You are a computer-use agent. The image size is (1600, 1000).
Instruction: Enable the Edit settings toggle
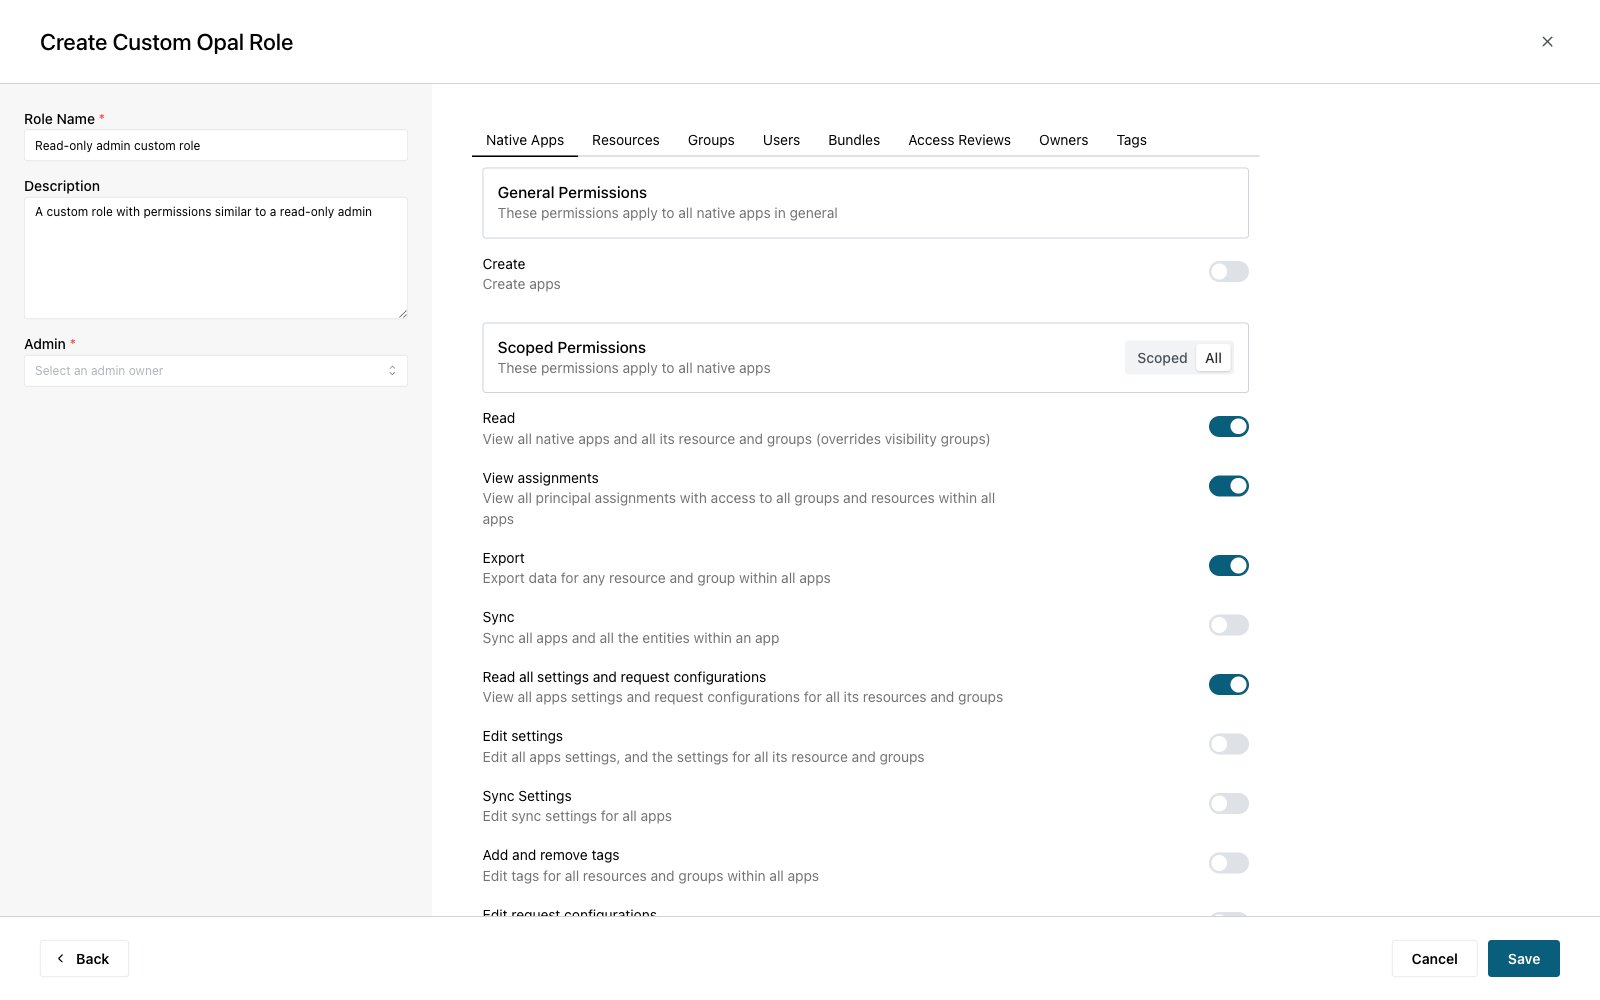(x=1228, y=744)
